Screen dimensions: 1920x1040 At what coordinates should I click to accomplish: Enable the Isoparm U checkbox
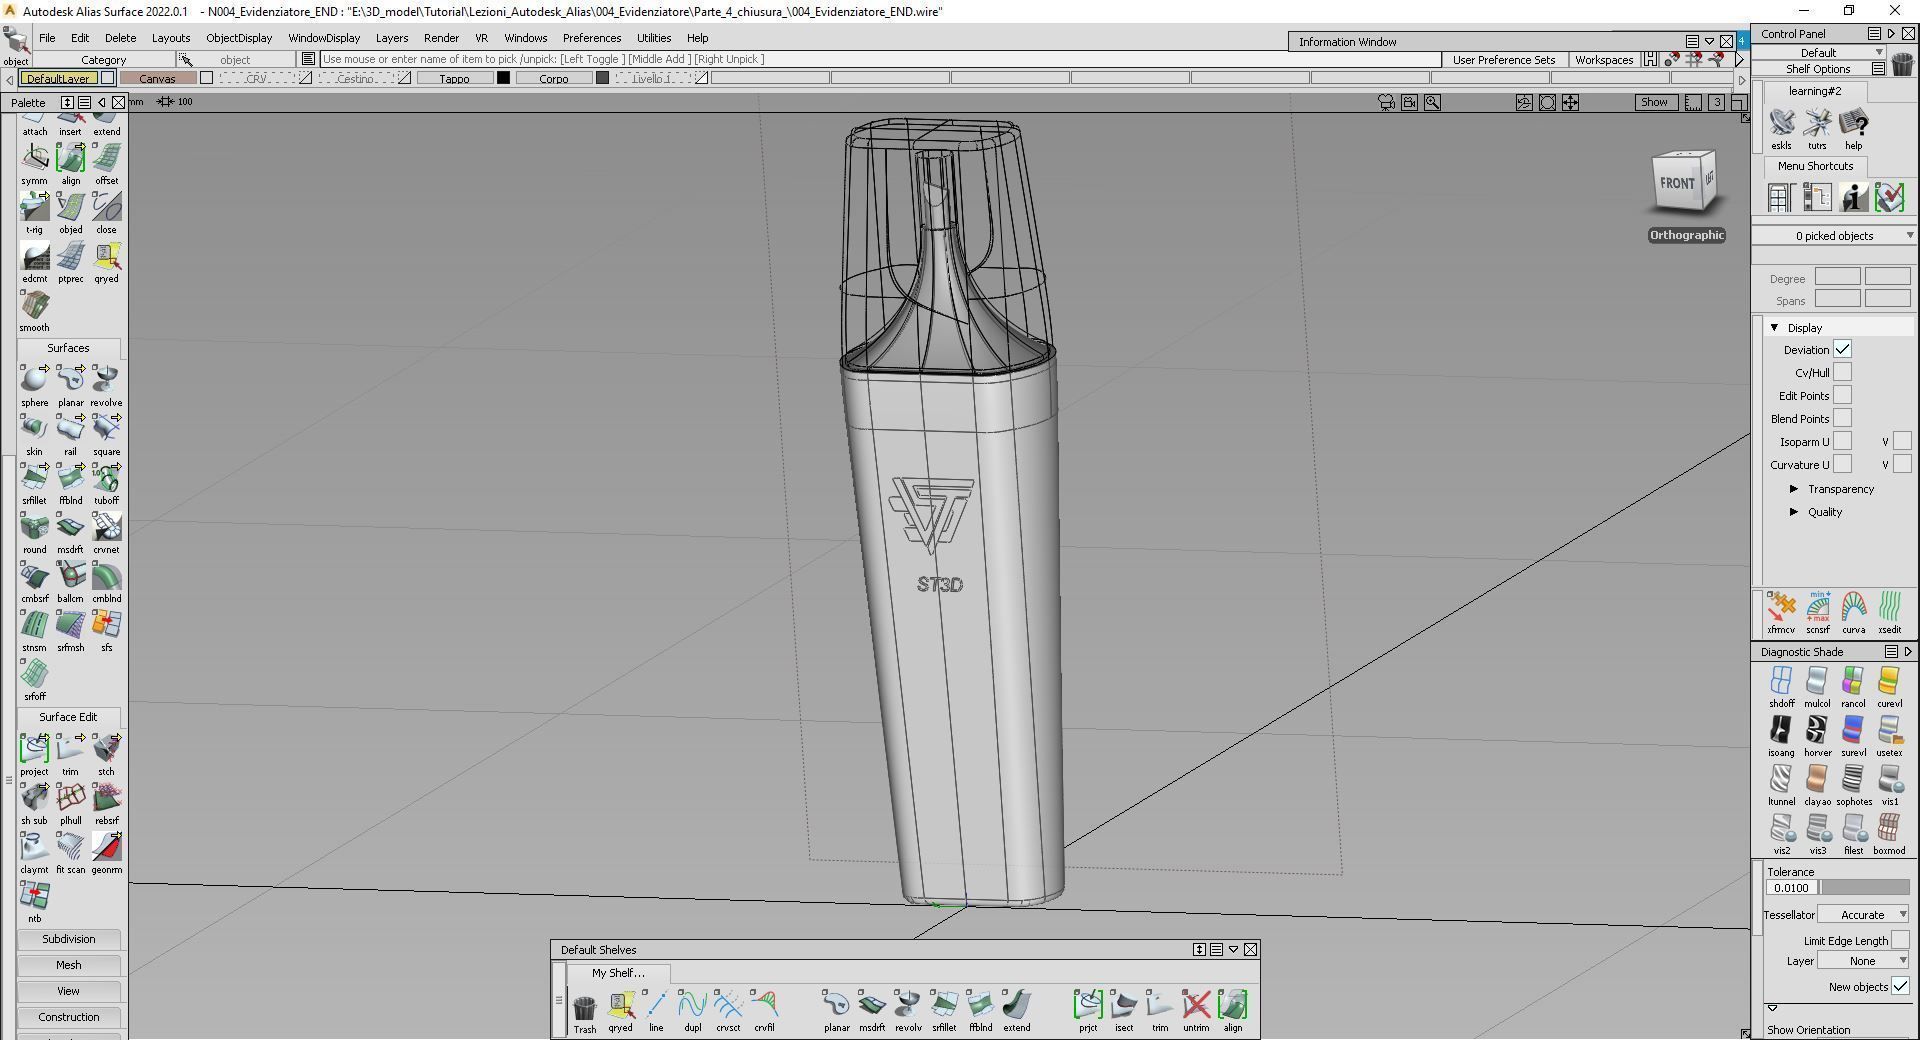click(x=1842, y=441)
